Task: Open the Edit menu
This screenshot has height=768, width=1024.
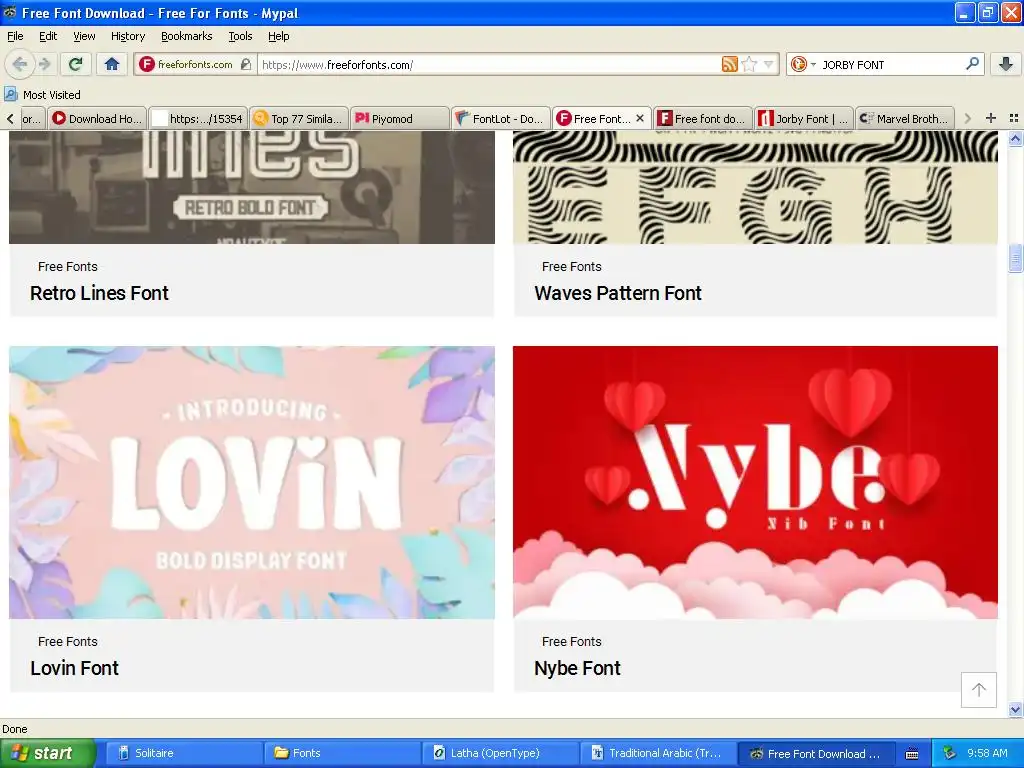Action: [48, 36]
